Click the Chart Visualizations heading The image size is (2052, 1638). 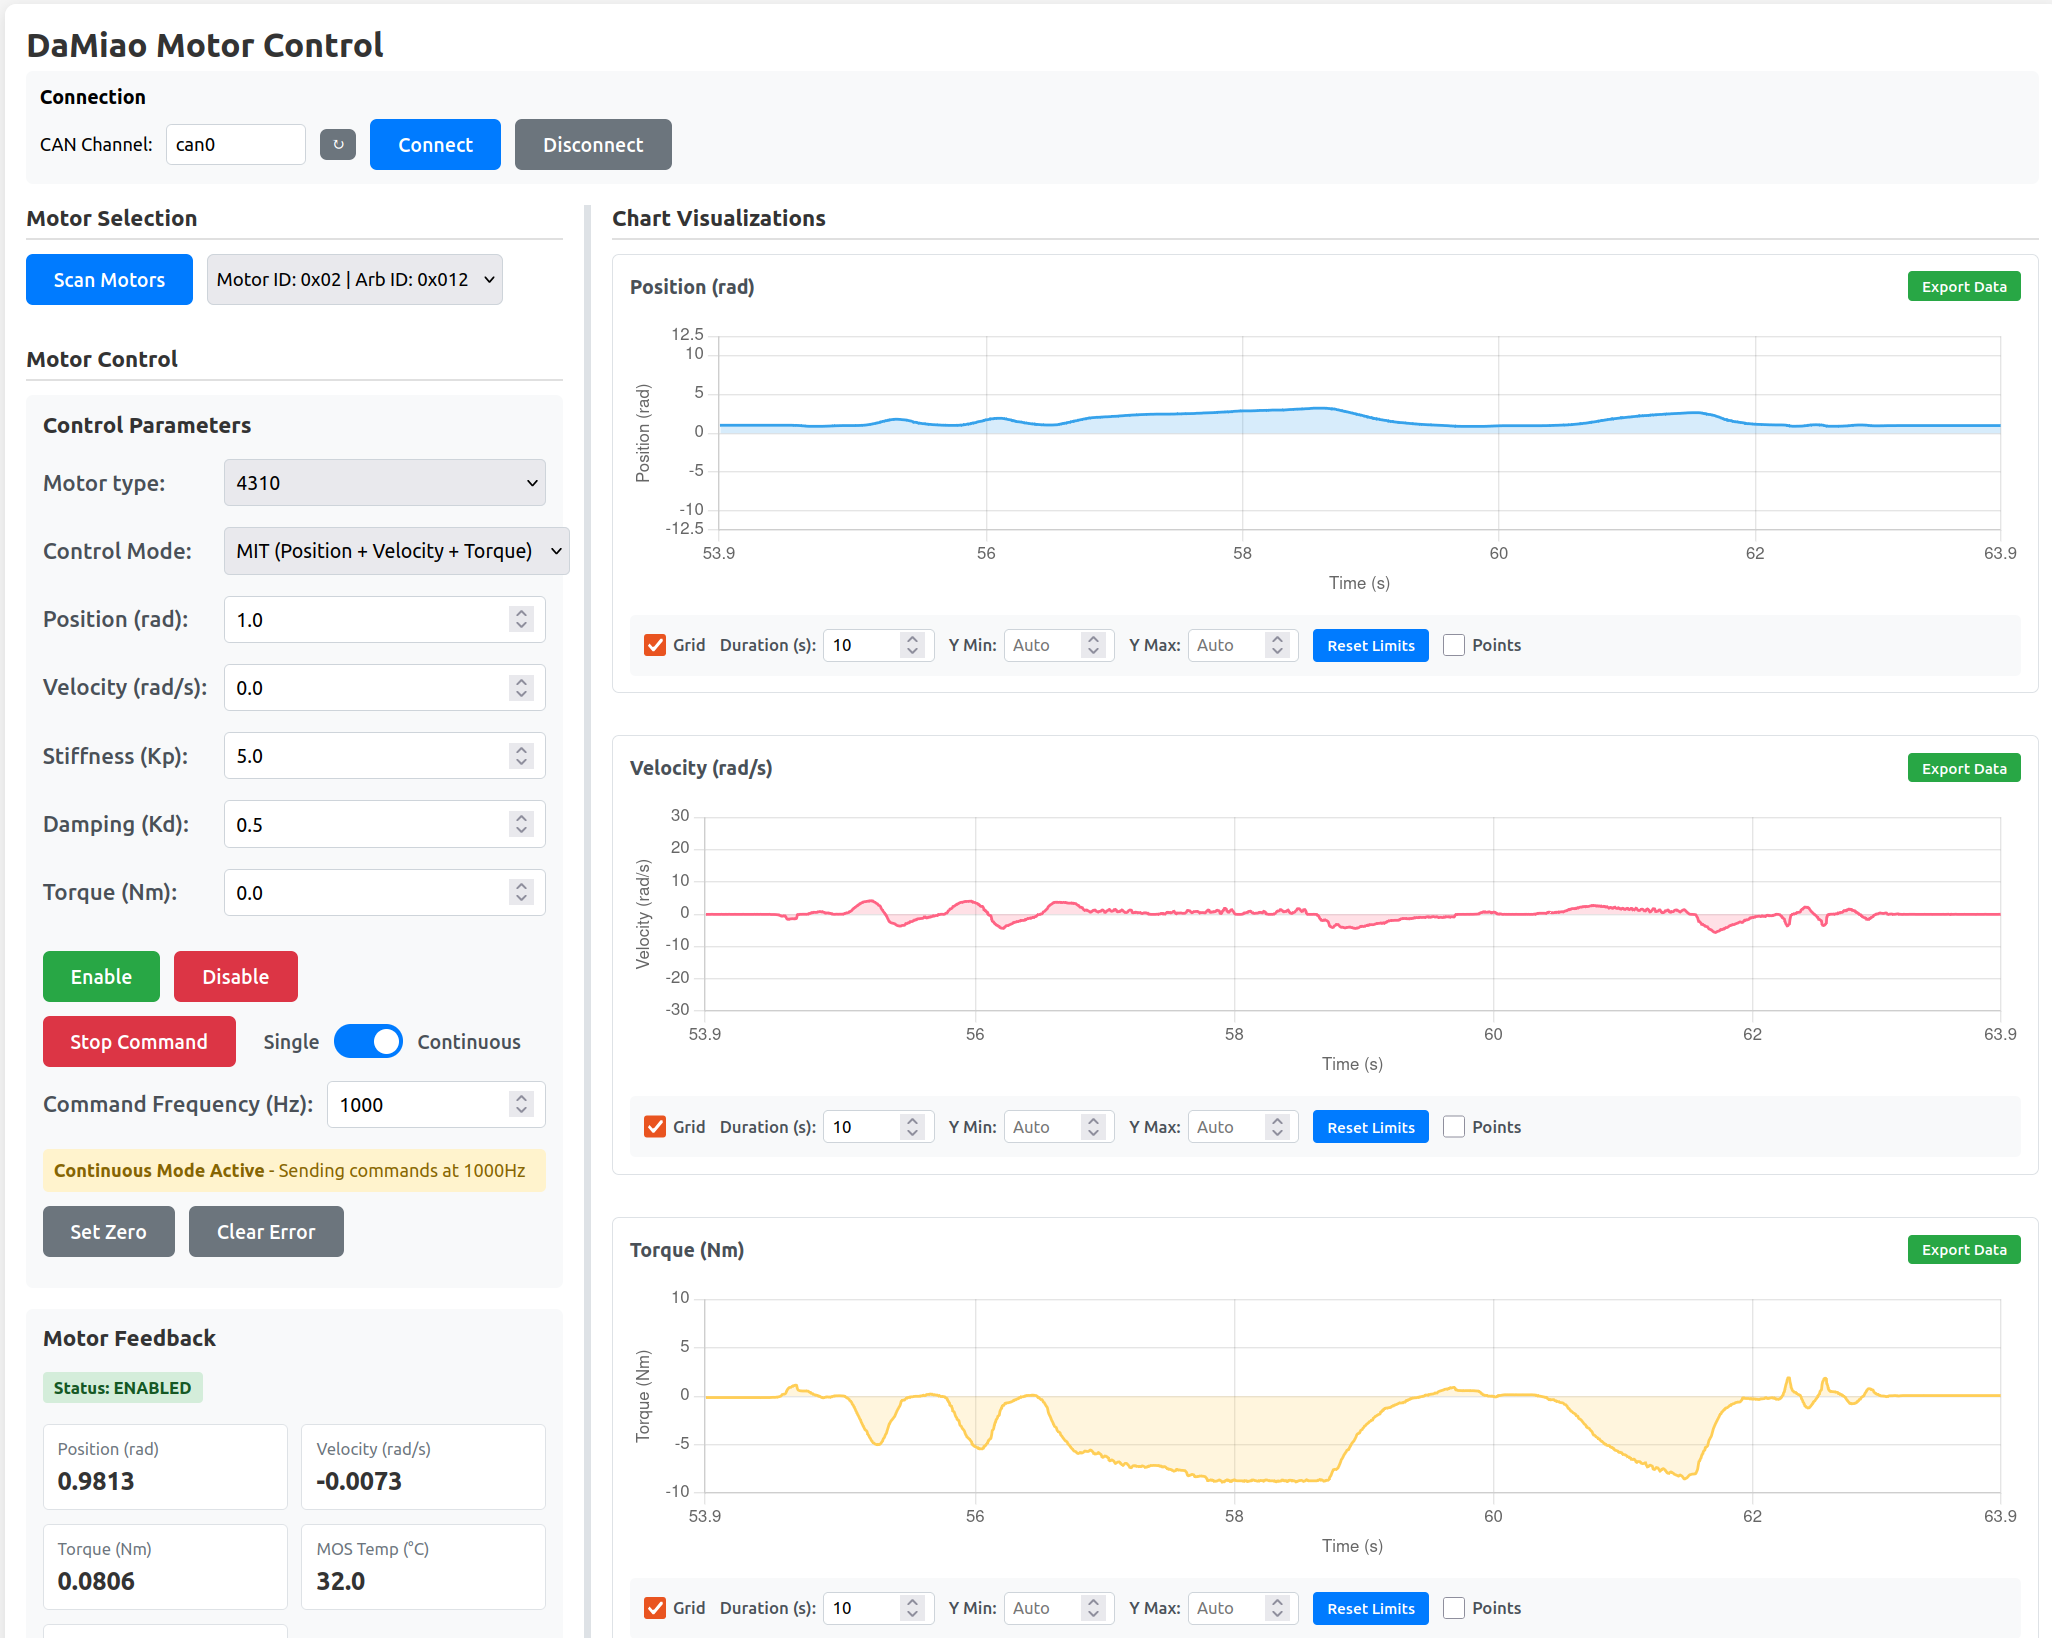pos(719,218)
